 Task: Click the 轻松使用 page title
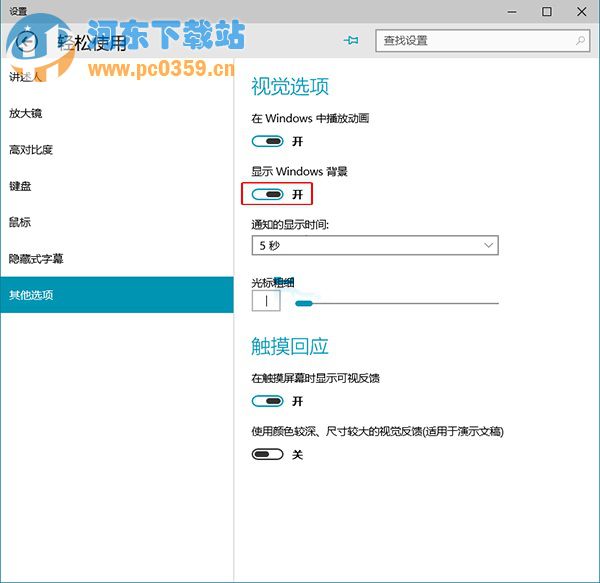click(x=92, y=43)
